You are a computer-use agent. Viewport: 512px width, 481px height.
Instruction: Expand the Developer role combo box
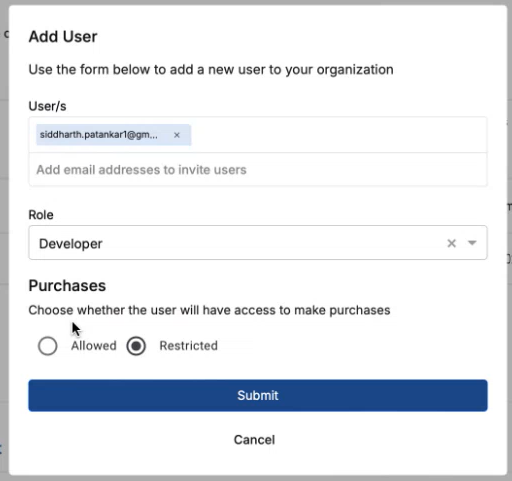pyautogui.click(x=258, y=243)
